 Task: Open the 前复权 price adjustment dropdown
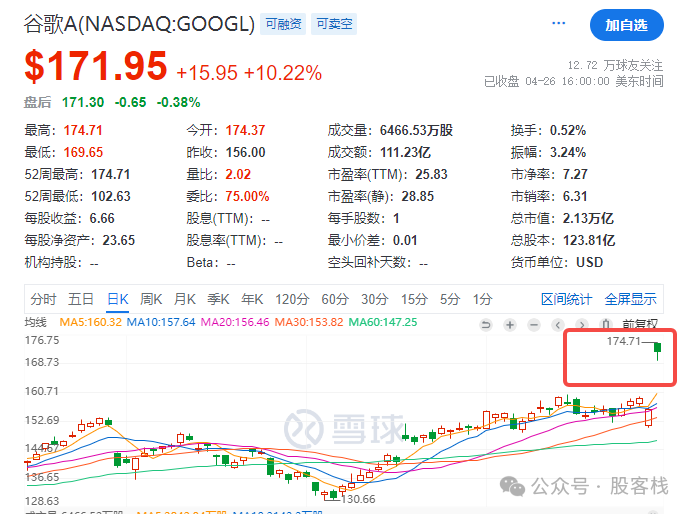640,324
